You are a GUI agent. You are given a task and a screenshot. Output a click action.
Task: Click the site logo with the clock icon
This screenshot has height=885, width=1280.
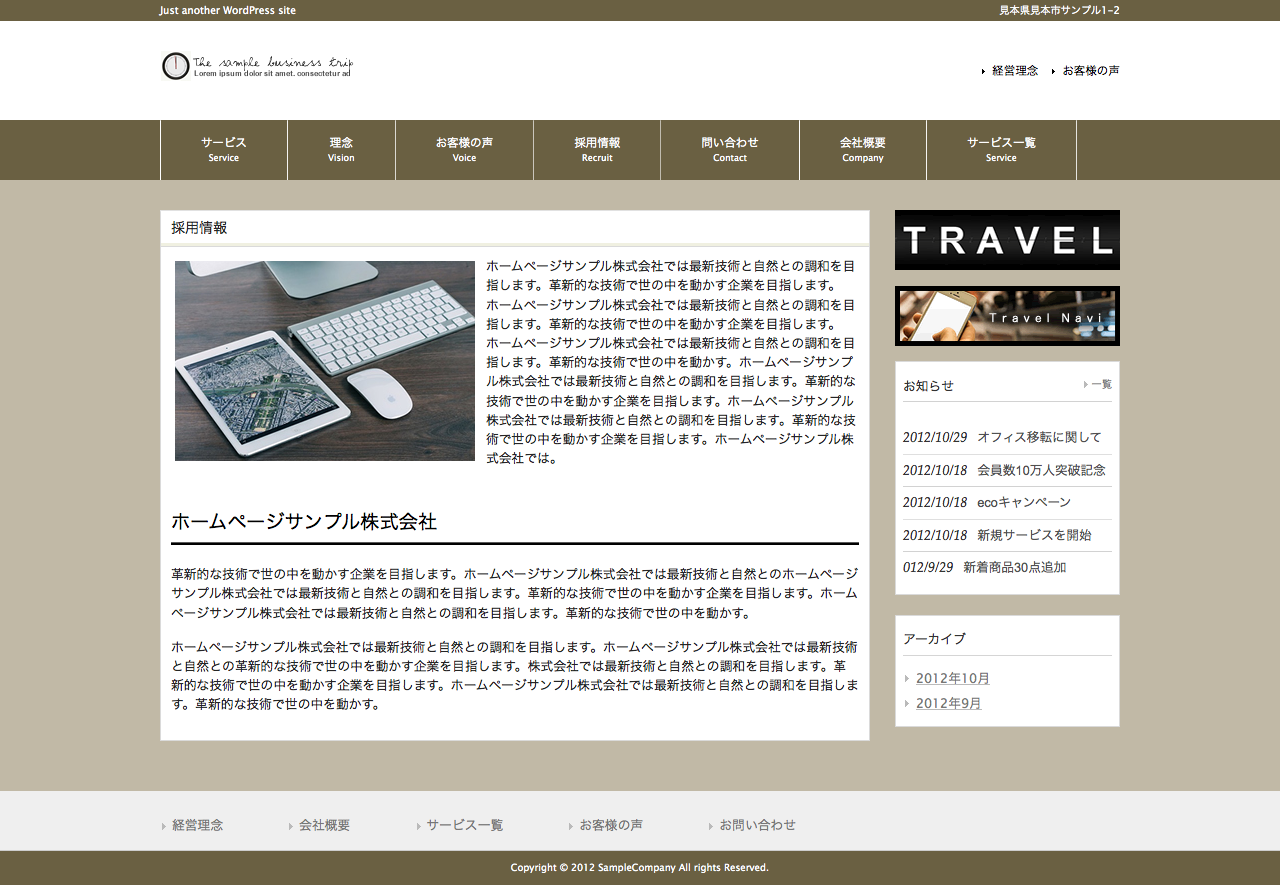(257, 66)
